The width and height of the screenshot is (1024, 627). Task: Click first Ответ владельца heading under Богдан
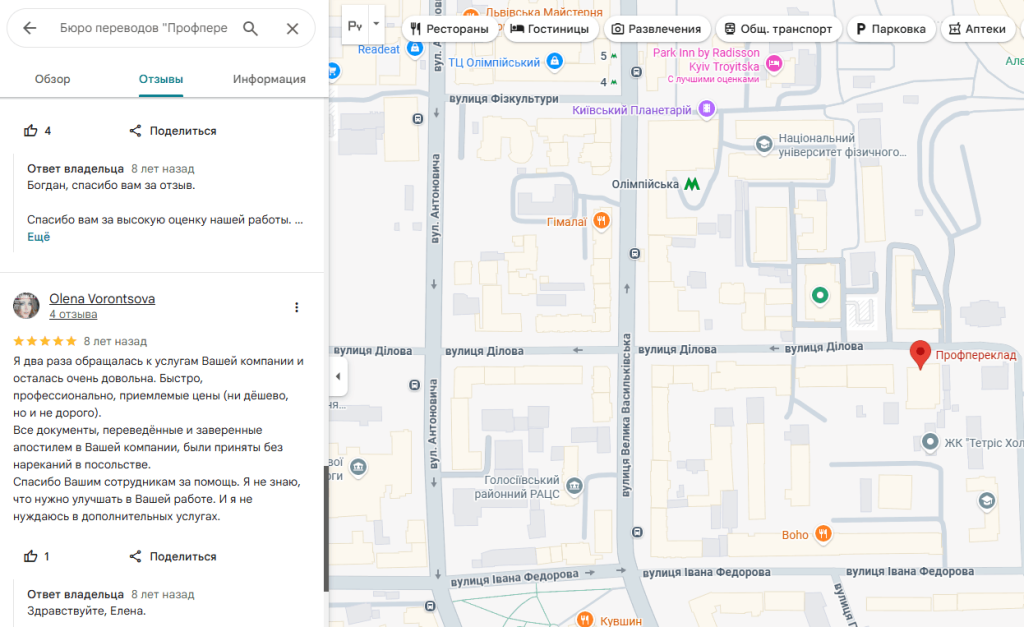(x=75, y=169)
